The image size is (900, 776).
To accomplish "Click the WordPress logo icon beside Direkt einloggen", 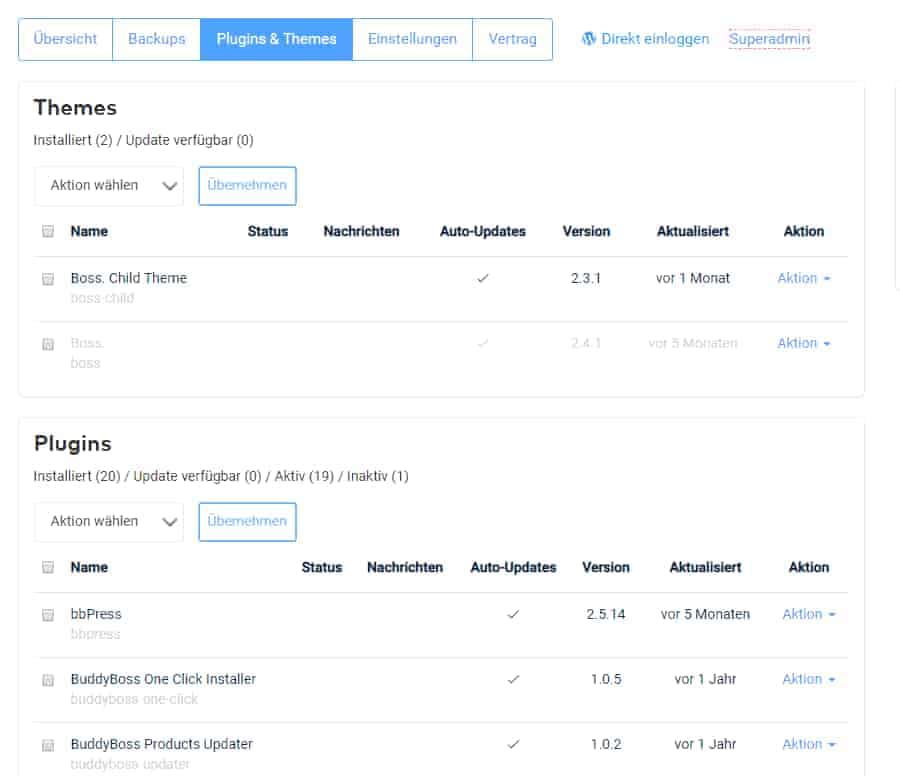I will coord(589,39).
